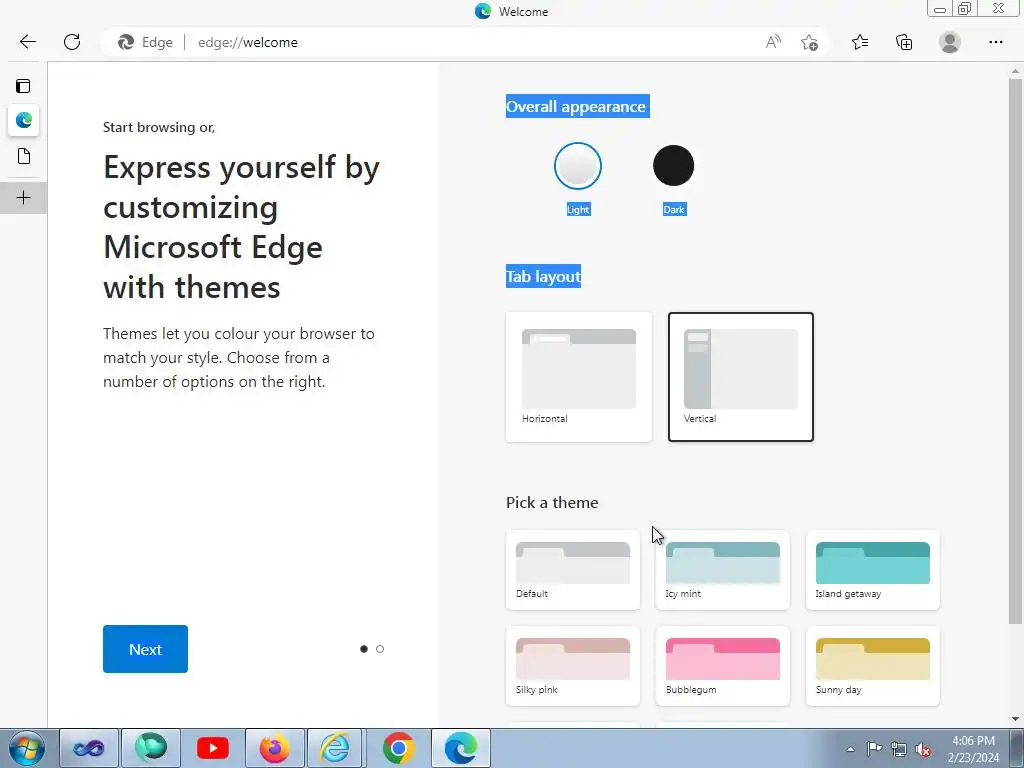Screen dimensions: 1024x768
Task: Open the Windows Start menu
Action: (27, 748)
